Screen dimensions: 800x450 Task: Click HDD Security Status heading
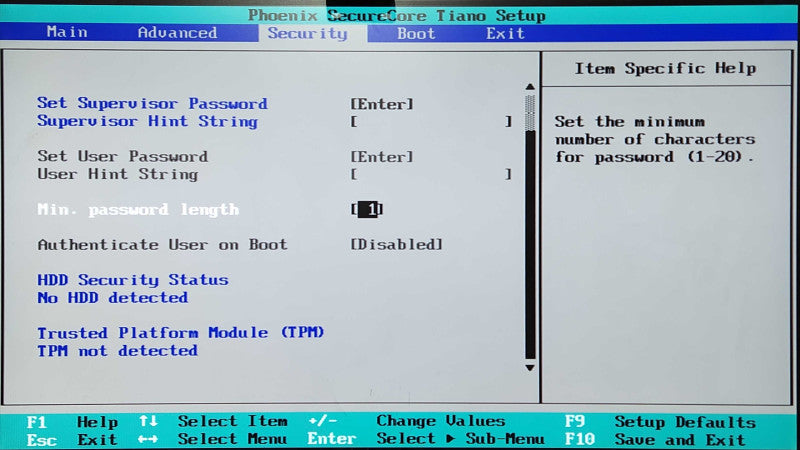point(133,280)
